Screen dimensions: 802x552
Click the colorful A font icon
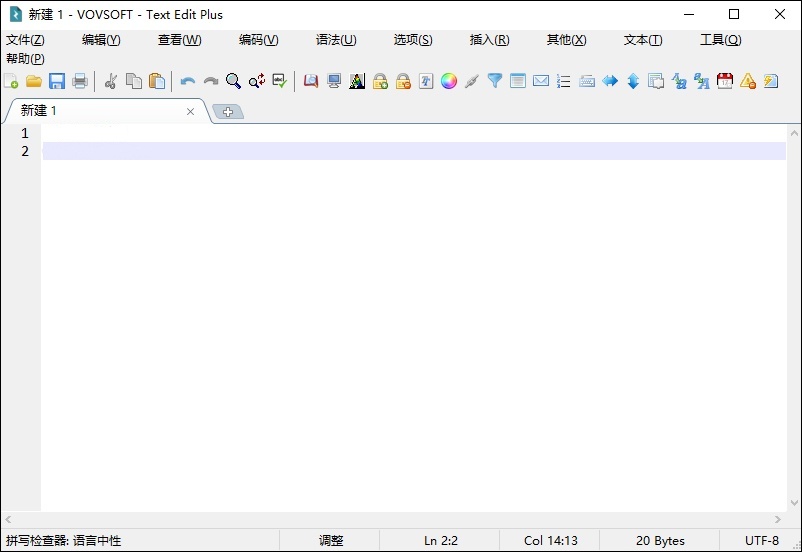(x=357, y=81)
